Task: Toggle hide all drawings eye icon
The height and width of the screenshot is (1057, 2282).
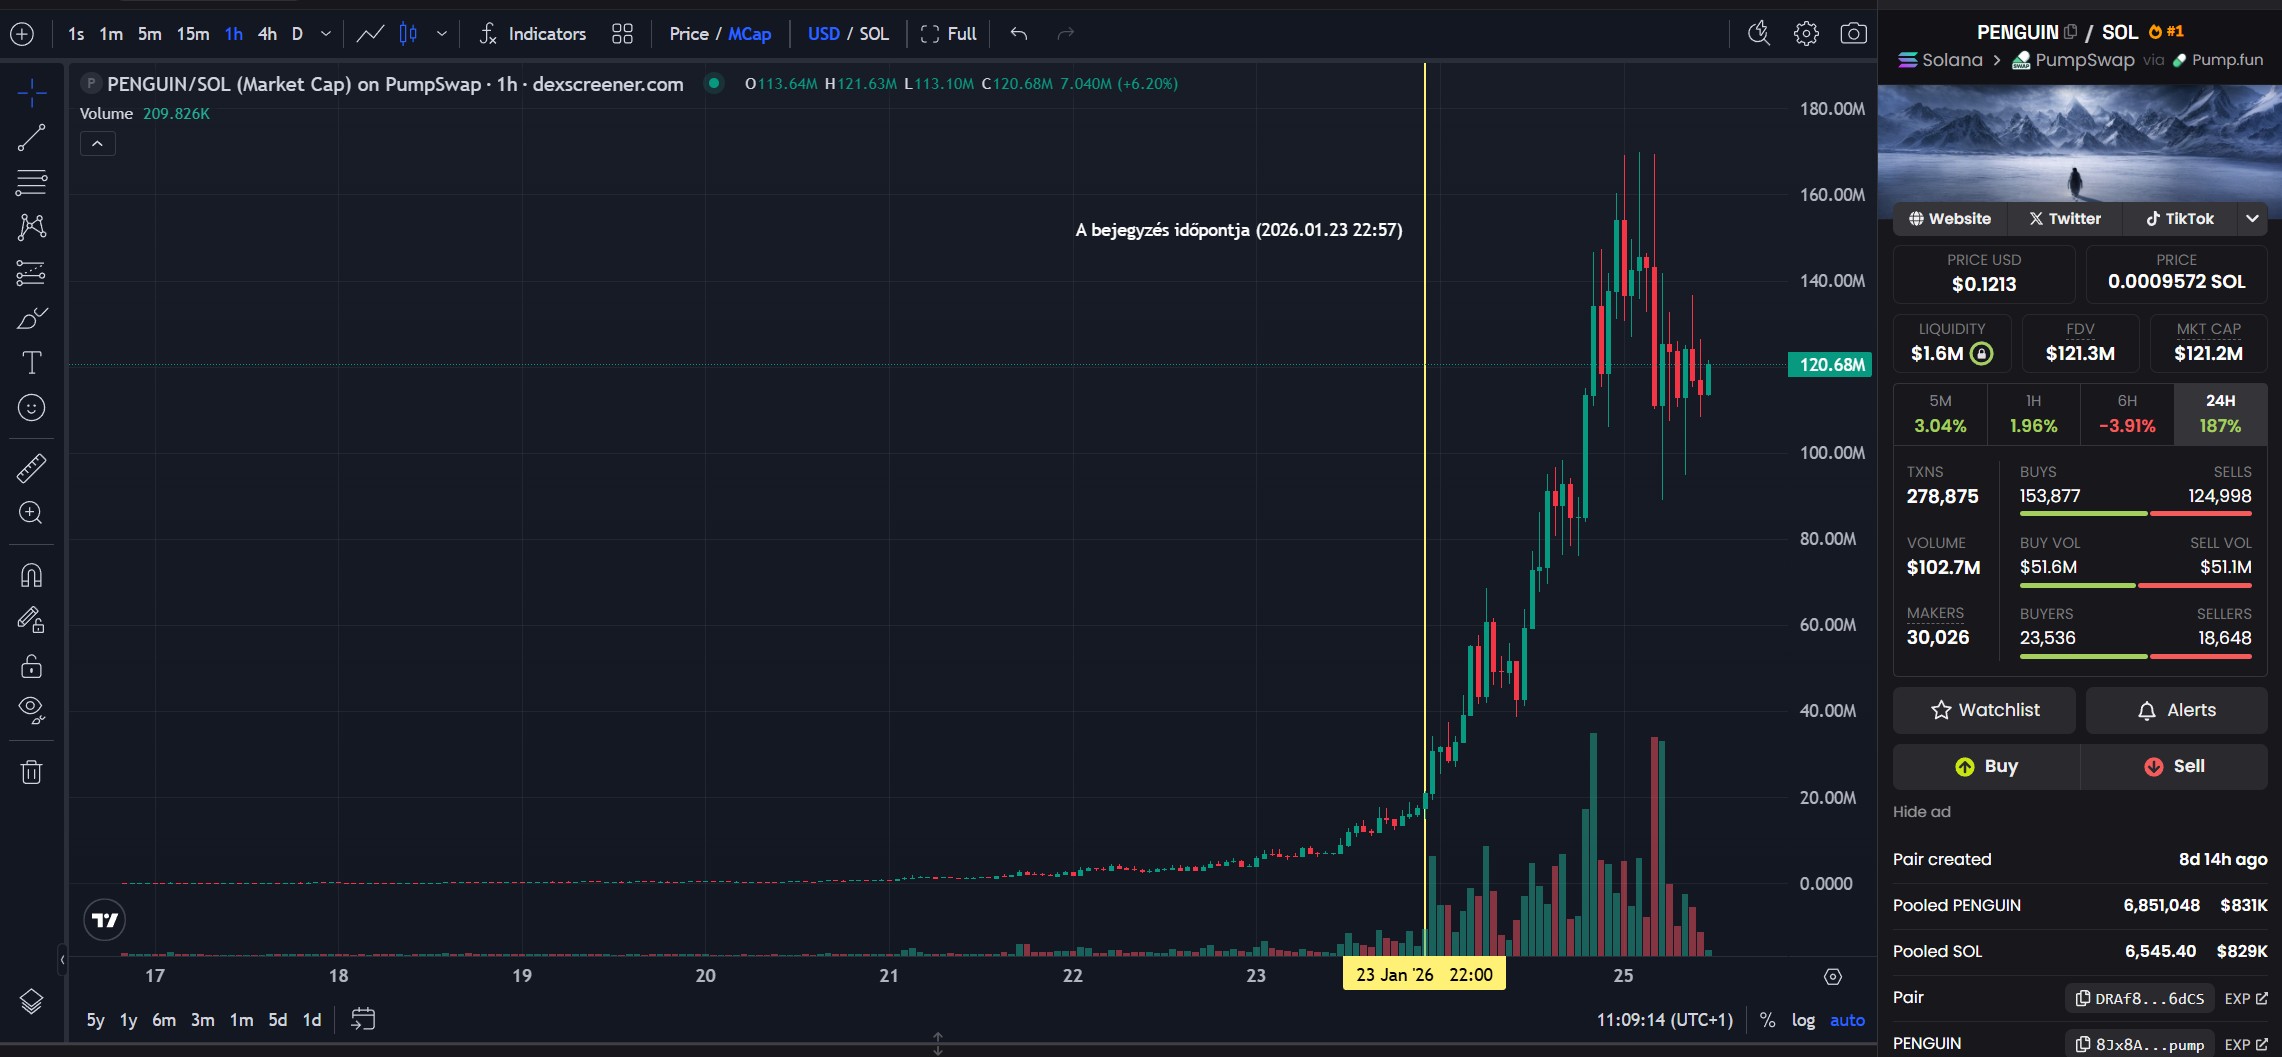Action: 31,710
